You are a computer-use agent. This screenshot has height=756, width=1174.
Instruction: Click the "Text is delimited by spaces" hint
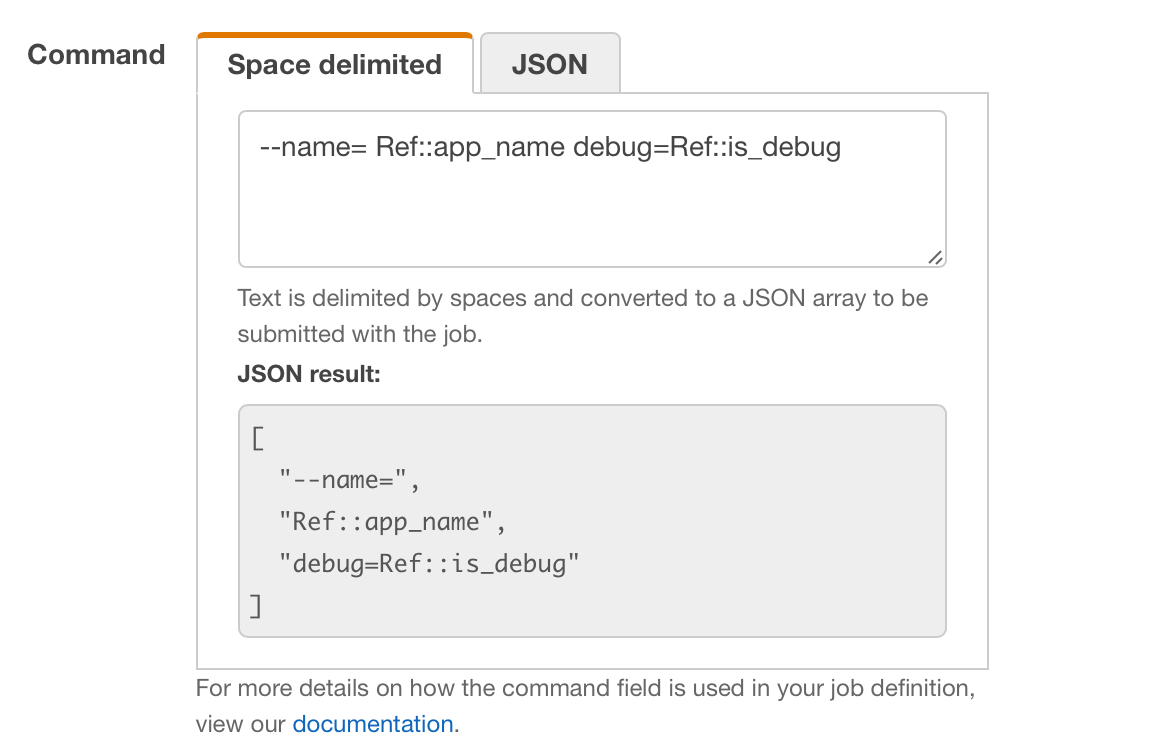pyautogui.click(x=582, y=298)
